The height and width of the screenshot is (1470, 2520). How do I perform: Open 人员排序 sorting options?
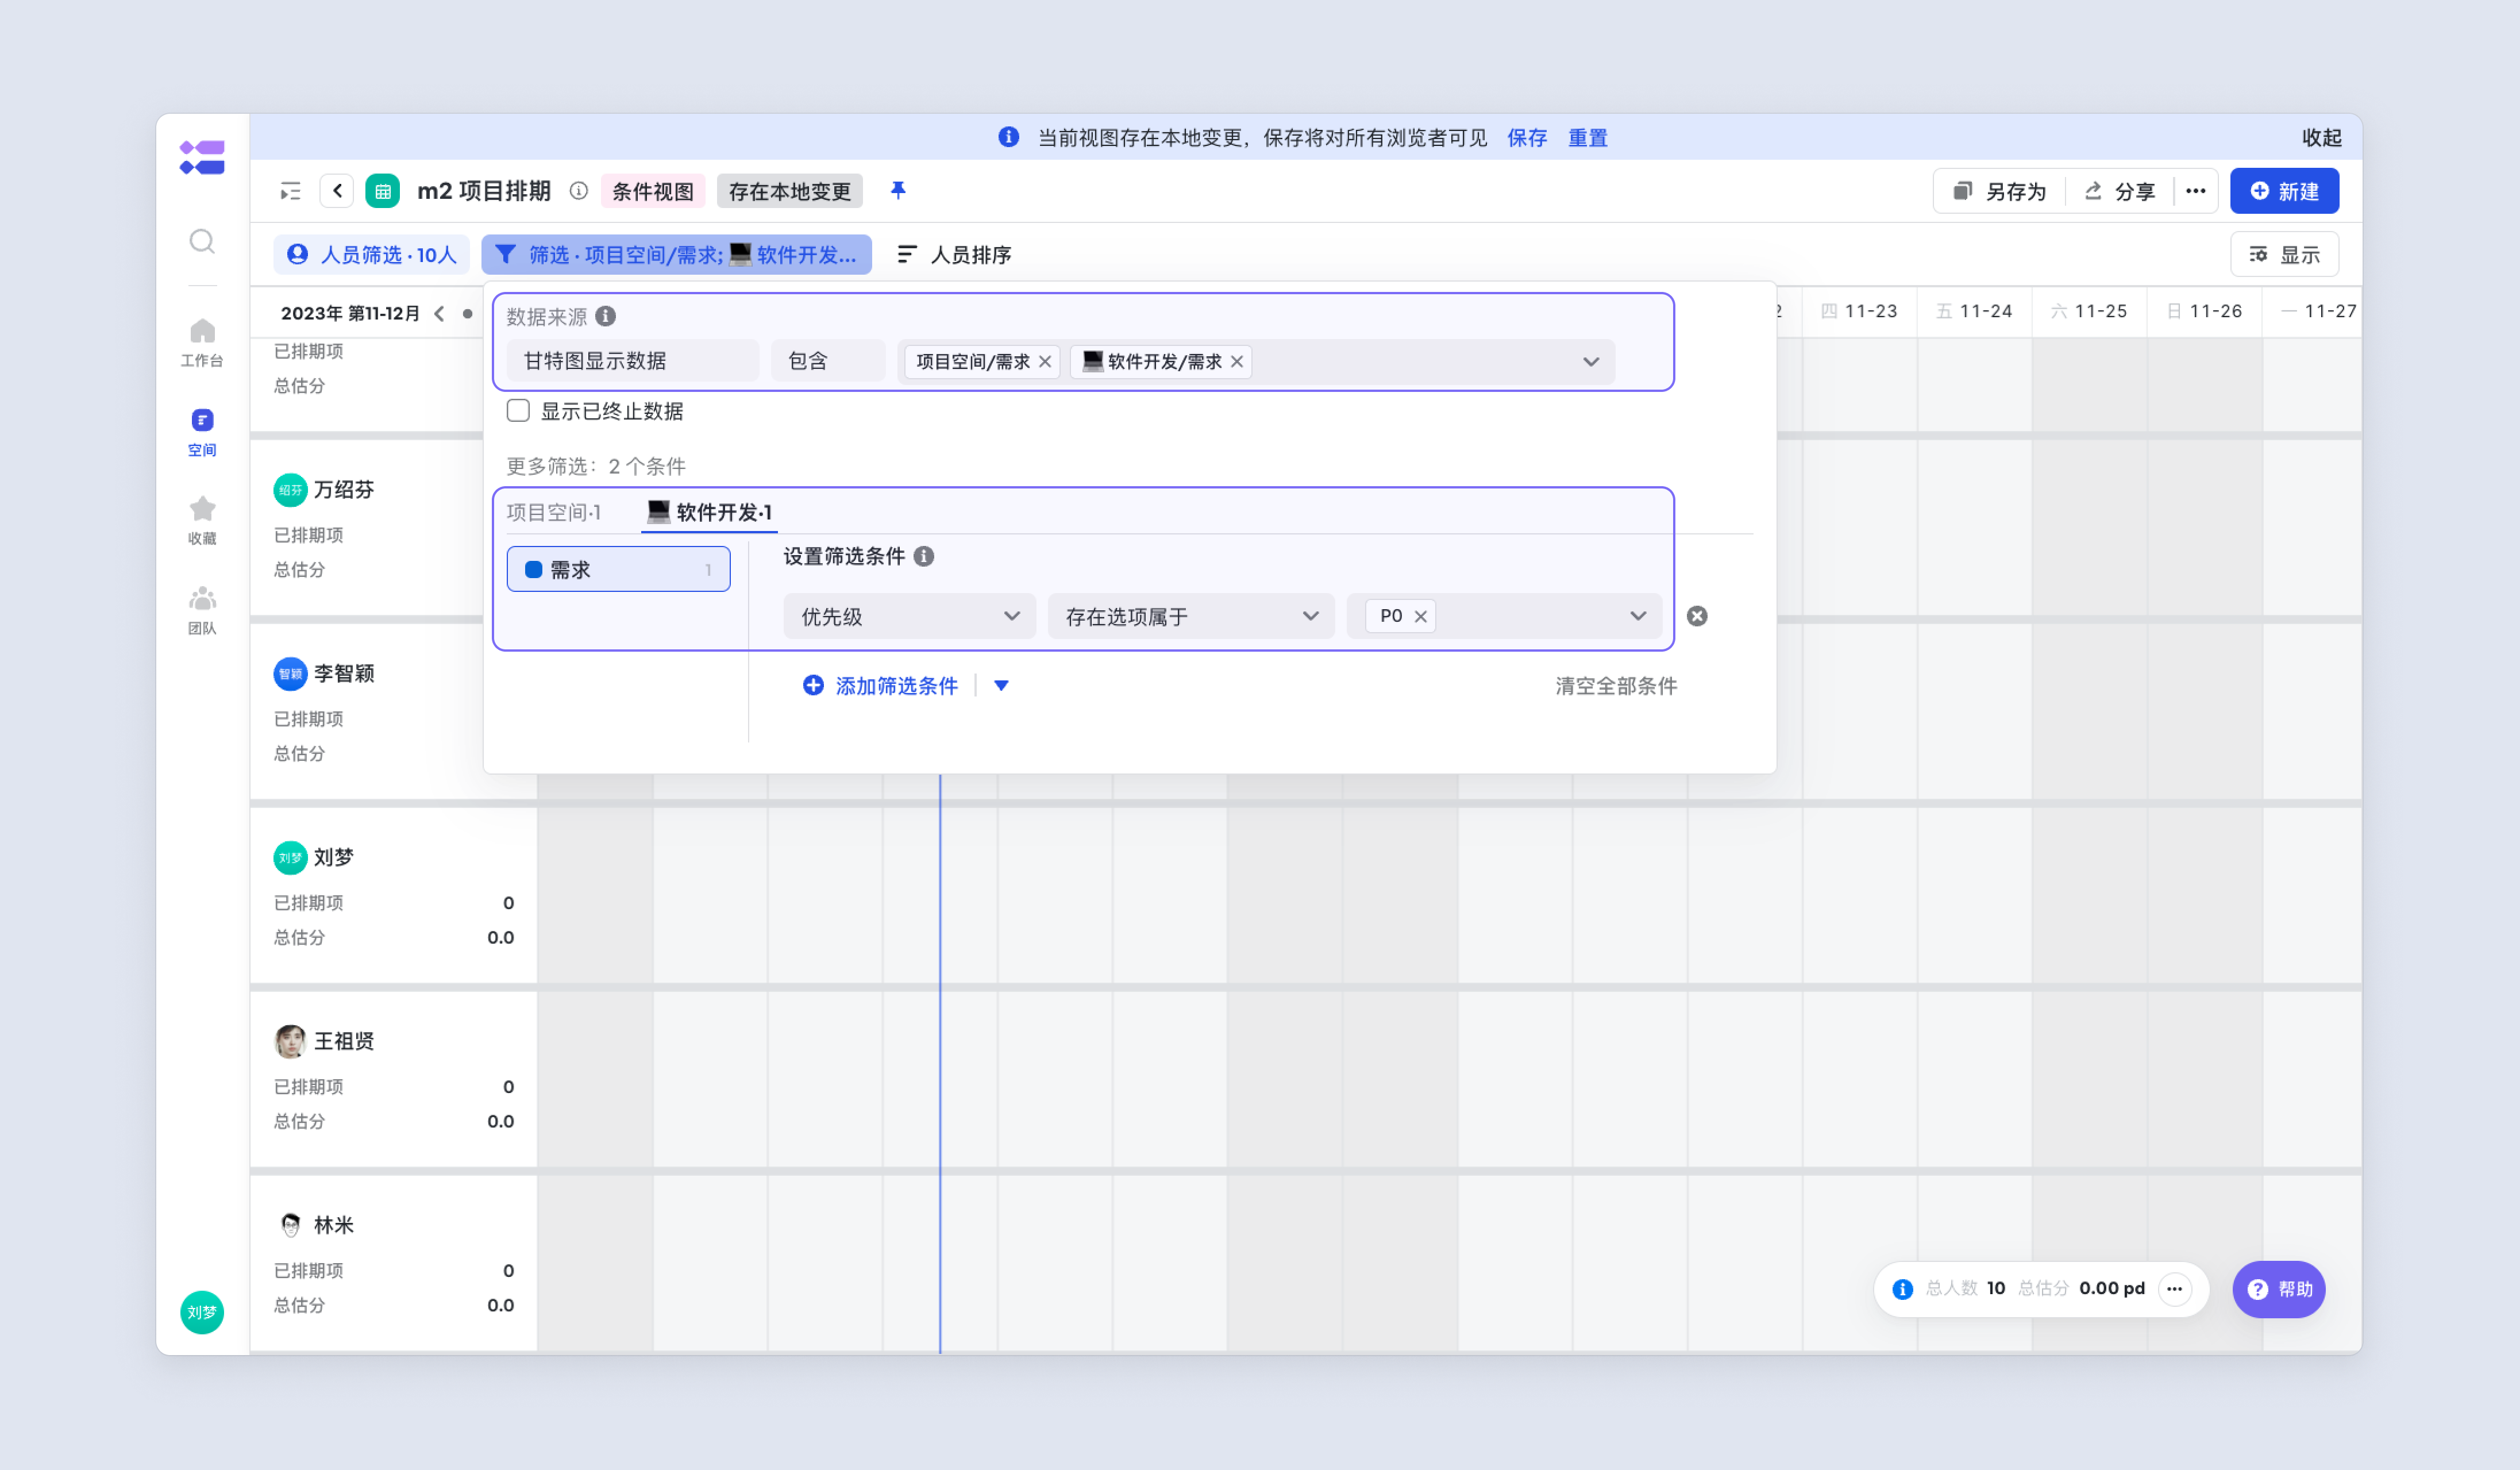point(954,255)
